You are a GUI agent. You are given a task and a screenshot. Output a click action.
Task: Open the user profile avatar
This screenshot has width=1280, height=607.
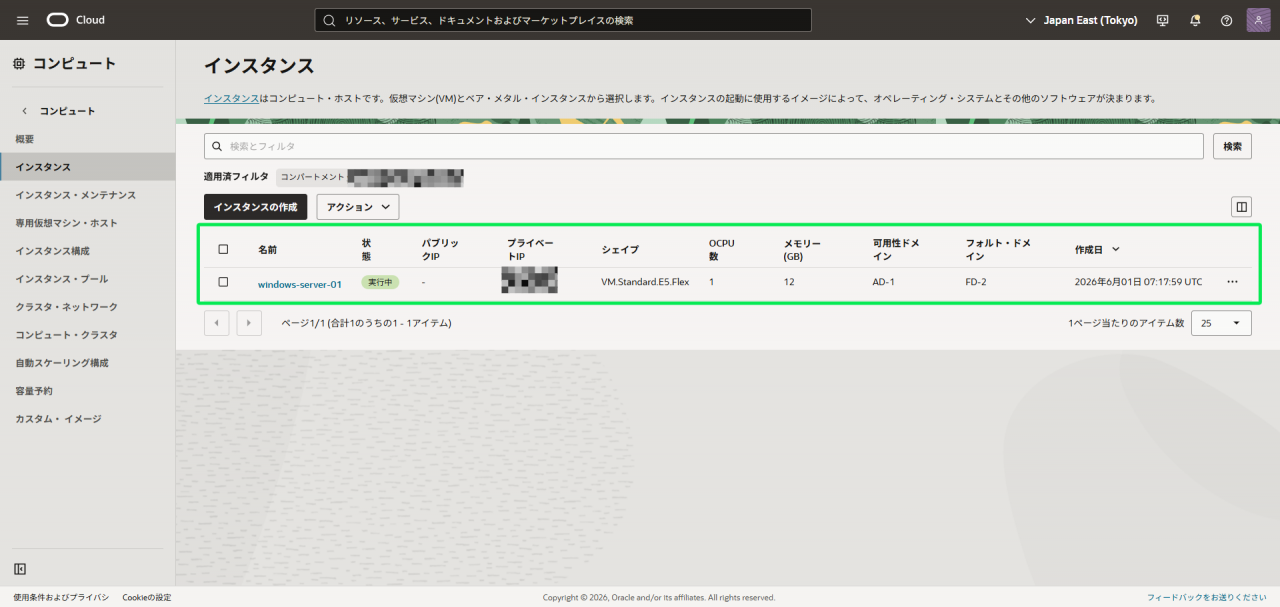(x=1258, y=20)
